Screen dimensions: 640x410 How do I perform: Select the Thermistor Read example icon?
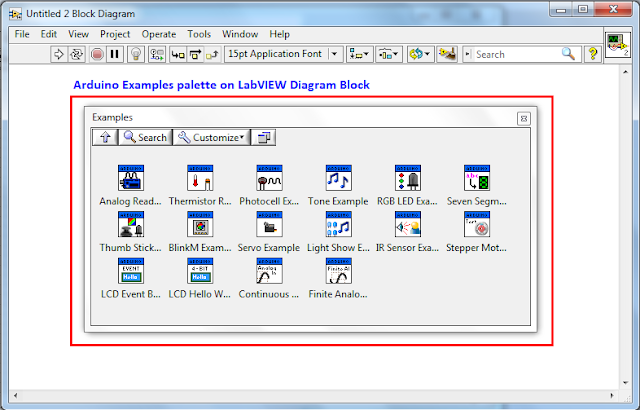200,178
